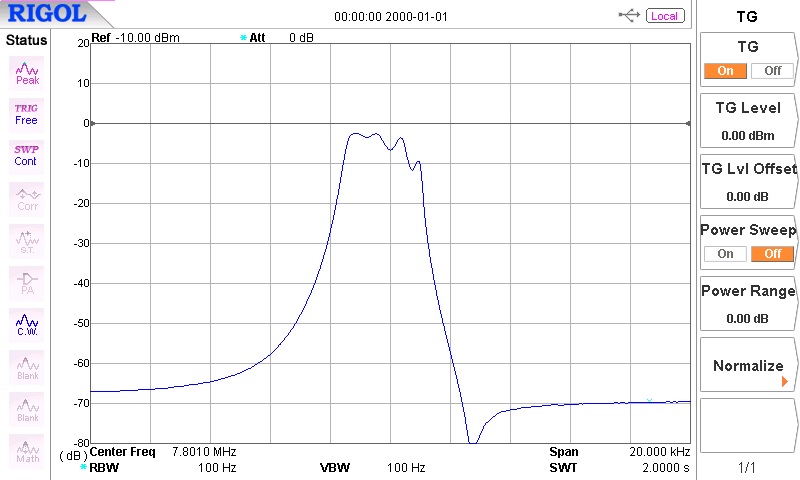
Task: Click the 0 dB reference line marker
Action: pos(88,124)
